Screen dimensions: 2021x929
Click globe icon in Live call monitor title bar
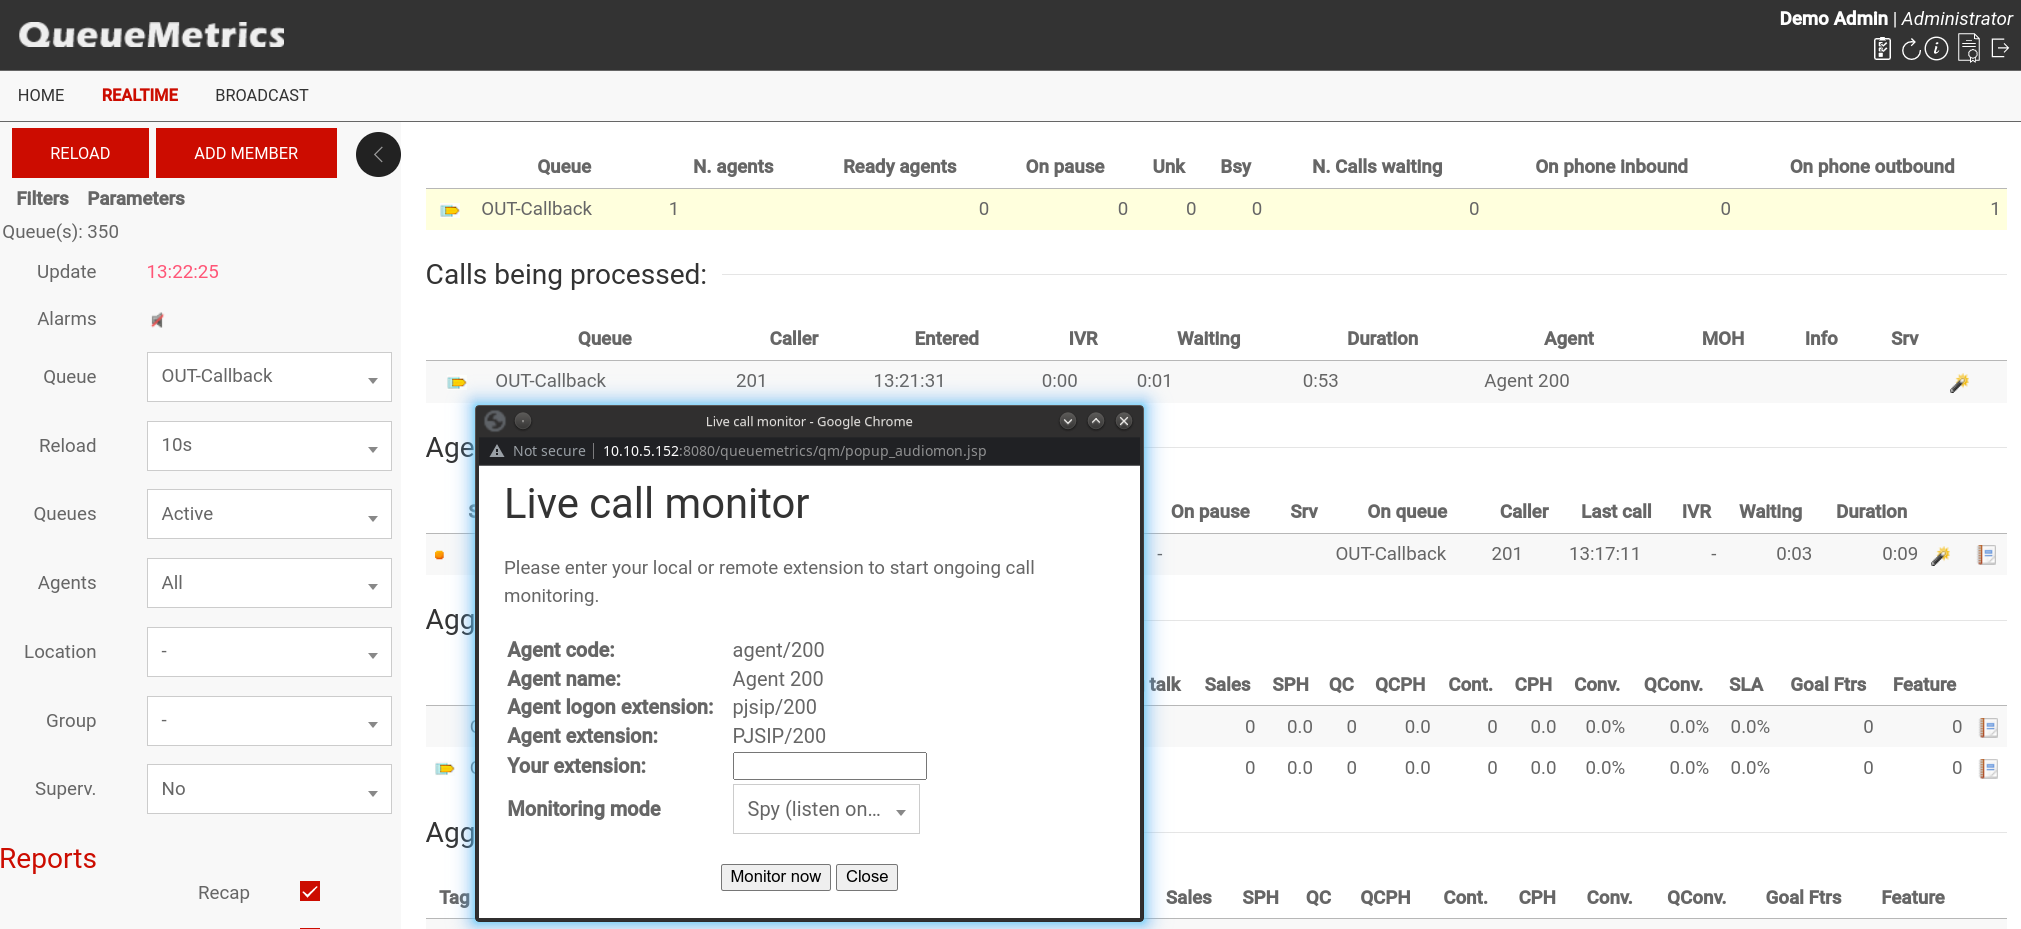(x=495, y=421)
